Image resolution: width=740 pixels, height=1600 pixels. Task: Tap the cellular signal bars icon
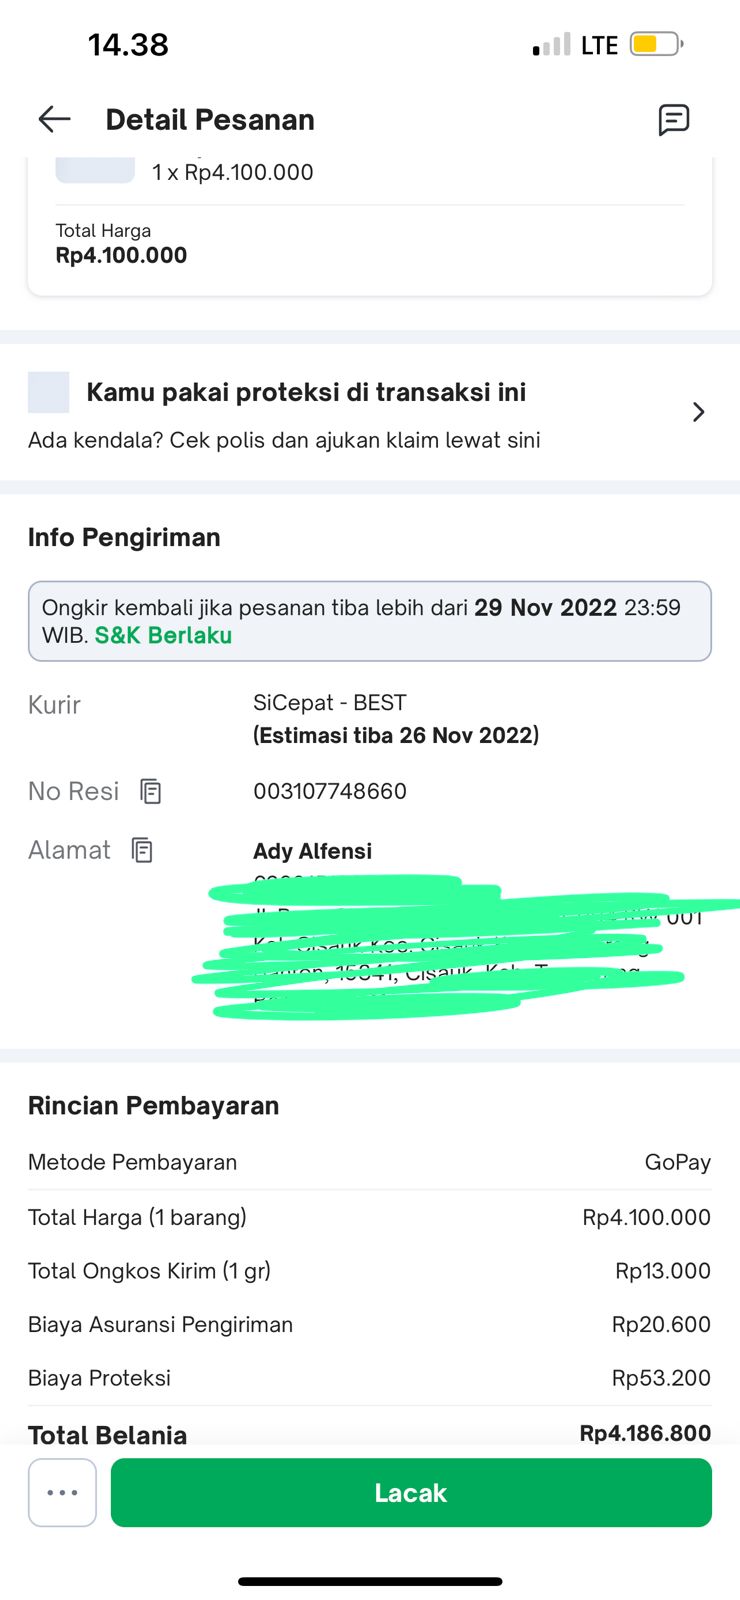click(x=551, y=45)
